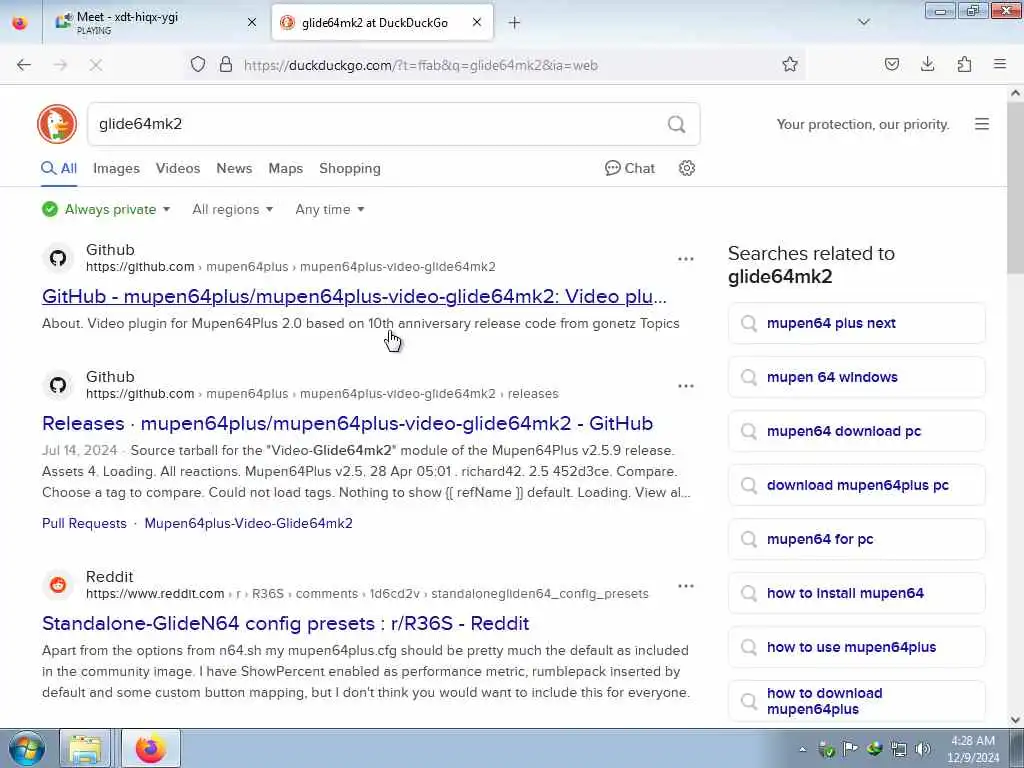Open the Firefox application hamburger menu
Viewport: 1024px width, 768px height.
[x=1000, y=64]
